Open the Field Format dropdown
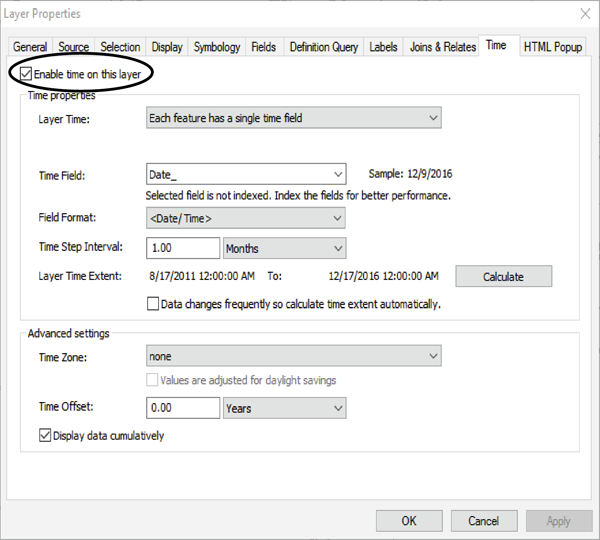600x540 pixels. click(246, 218)
